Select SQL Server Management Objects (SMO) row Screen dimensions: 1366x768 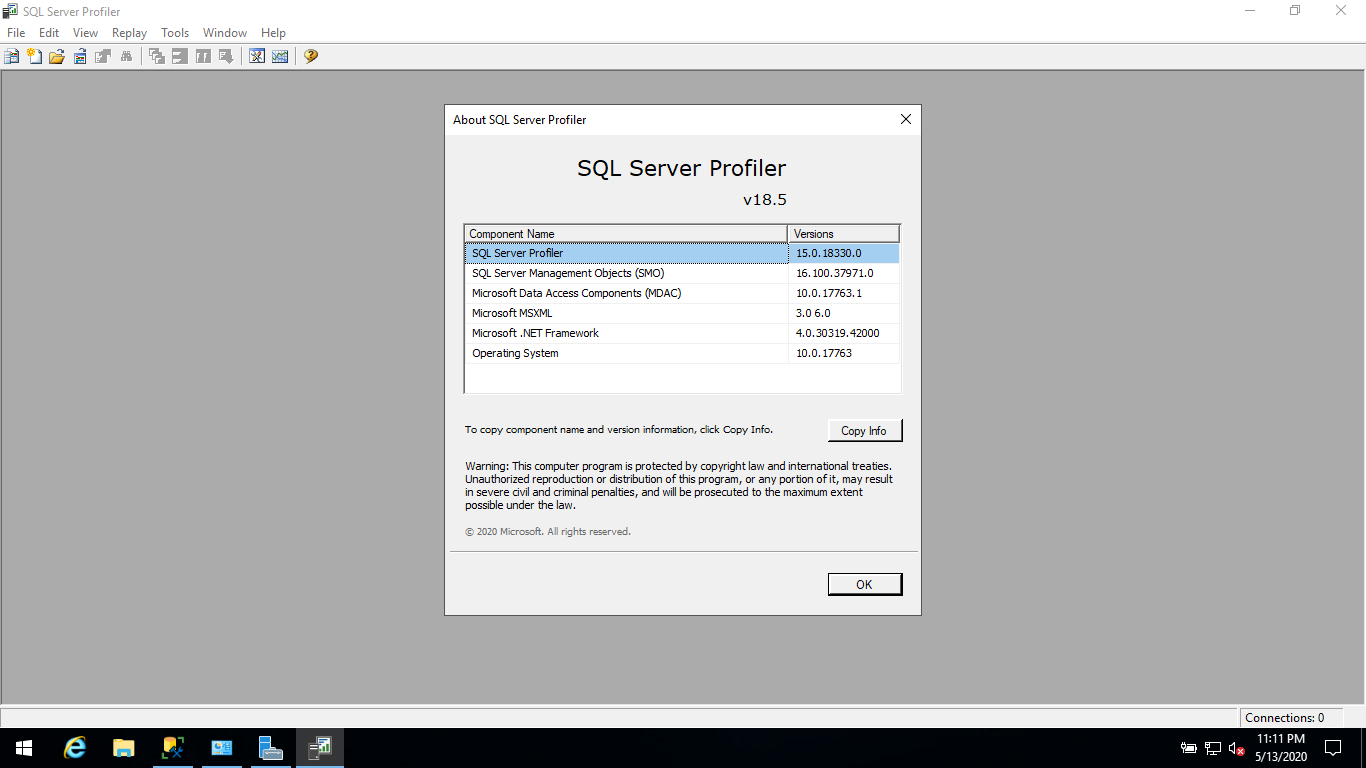(682, 273)
